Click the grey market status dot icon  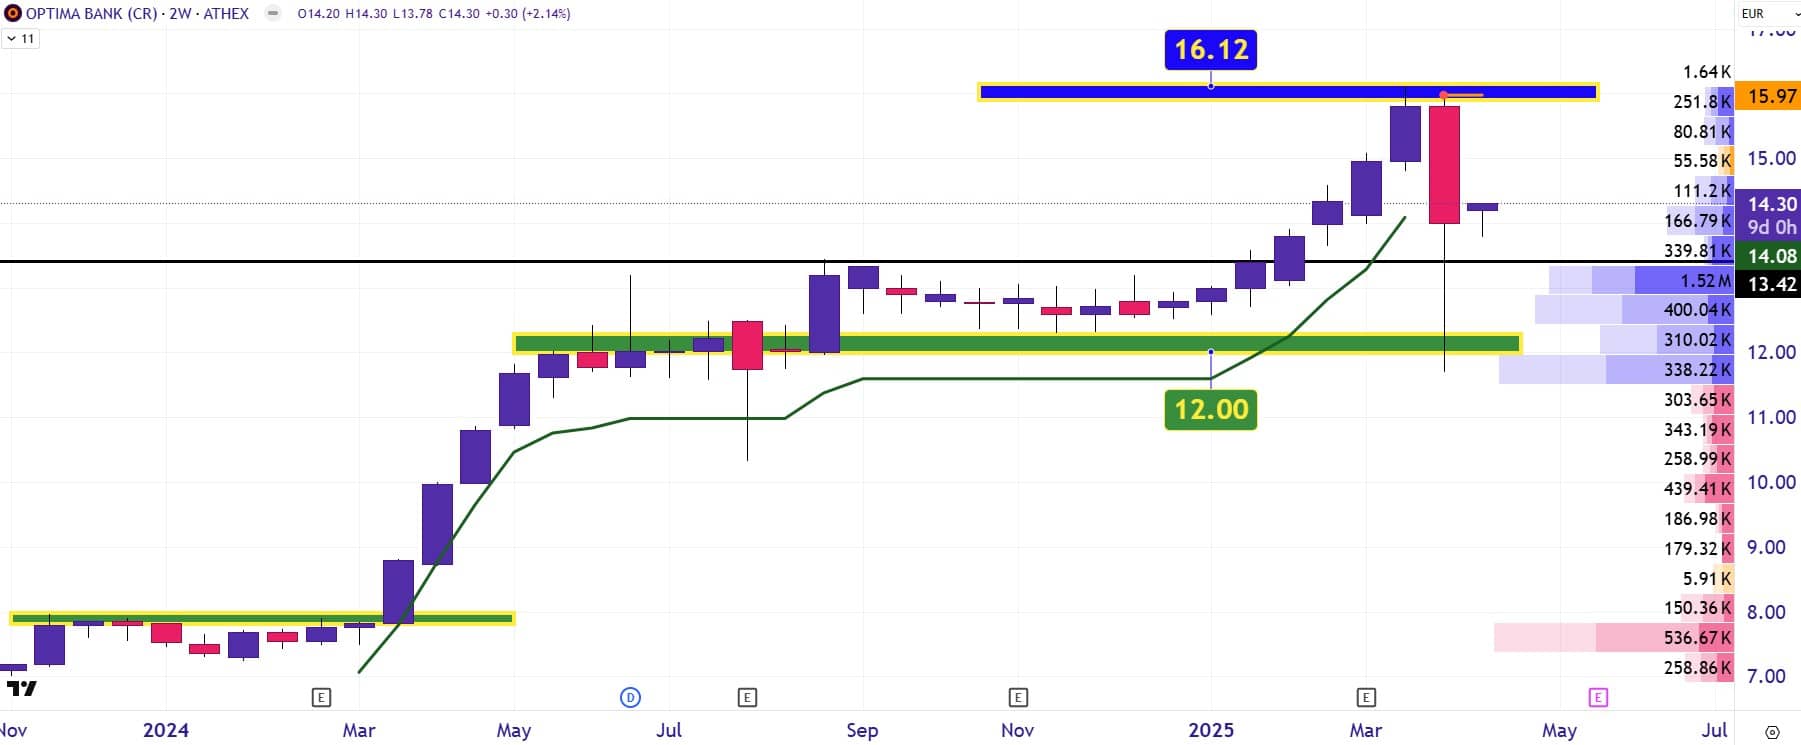(273, 14)
